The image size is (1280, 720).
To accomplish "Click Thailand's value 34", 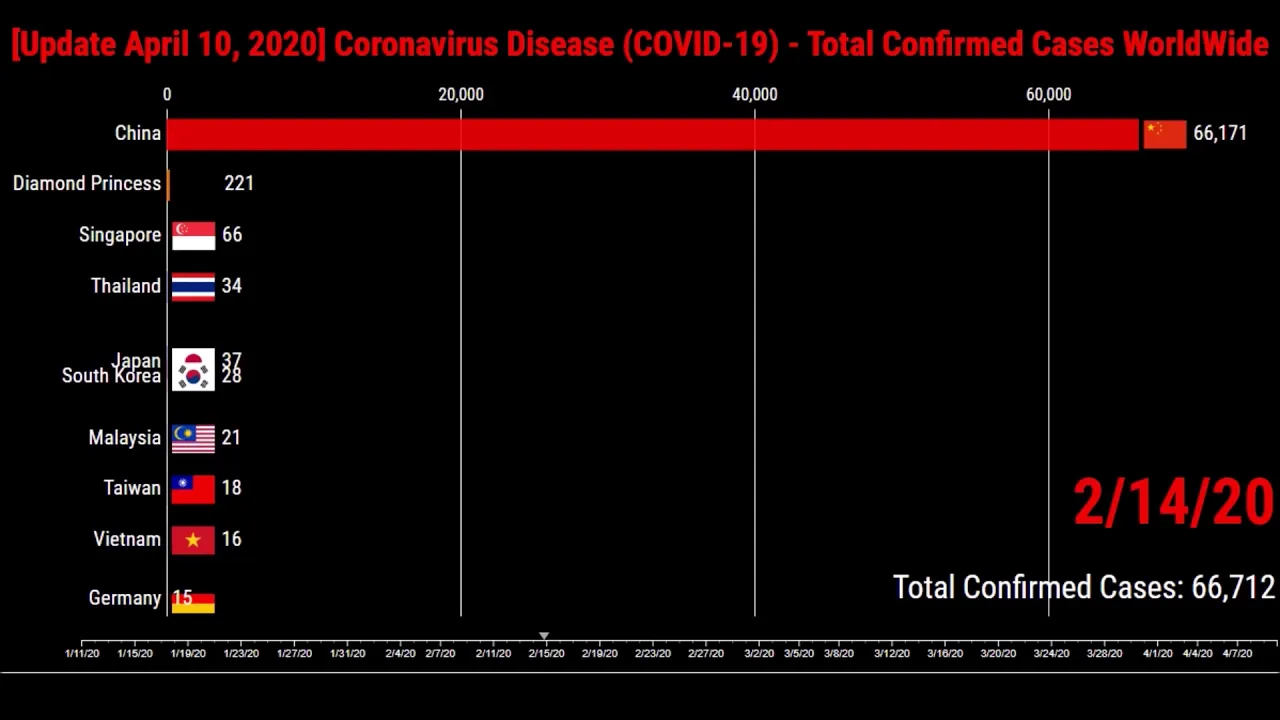I will tap(232, 286).
